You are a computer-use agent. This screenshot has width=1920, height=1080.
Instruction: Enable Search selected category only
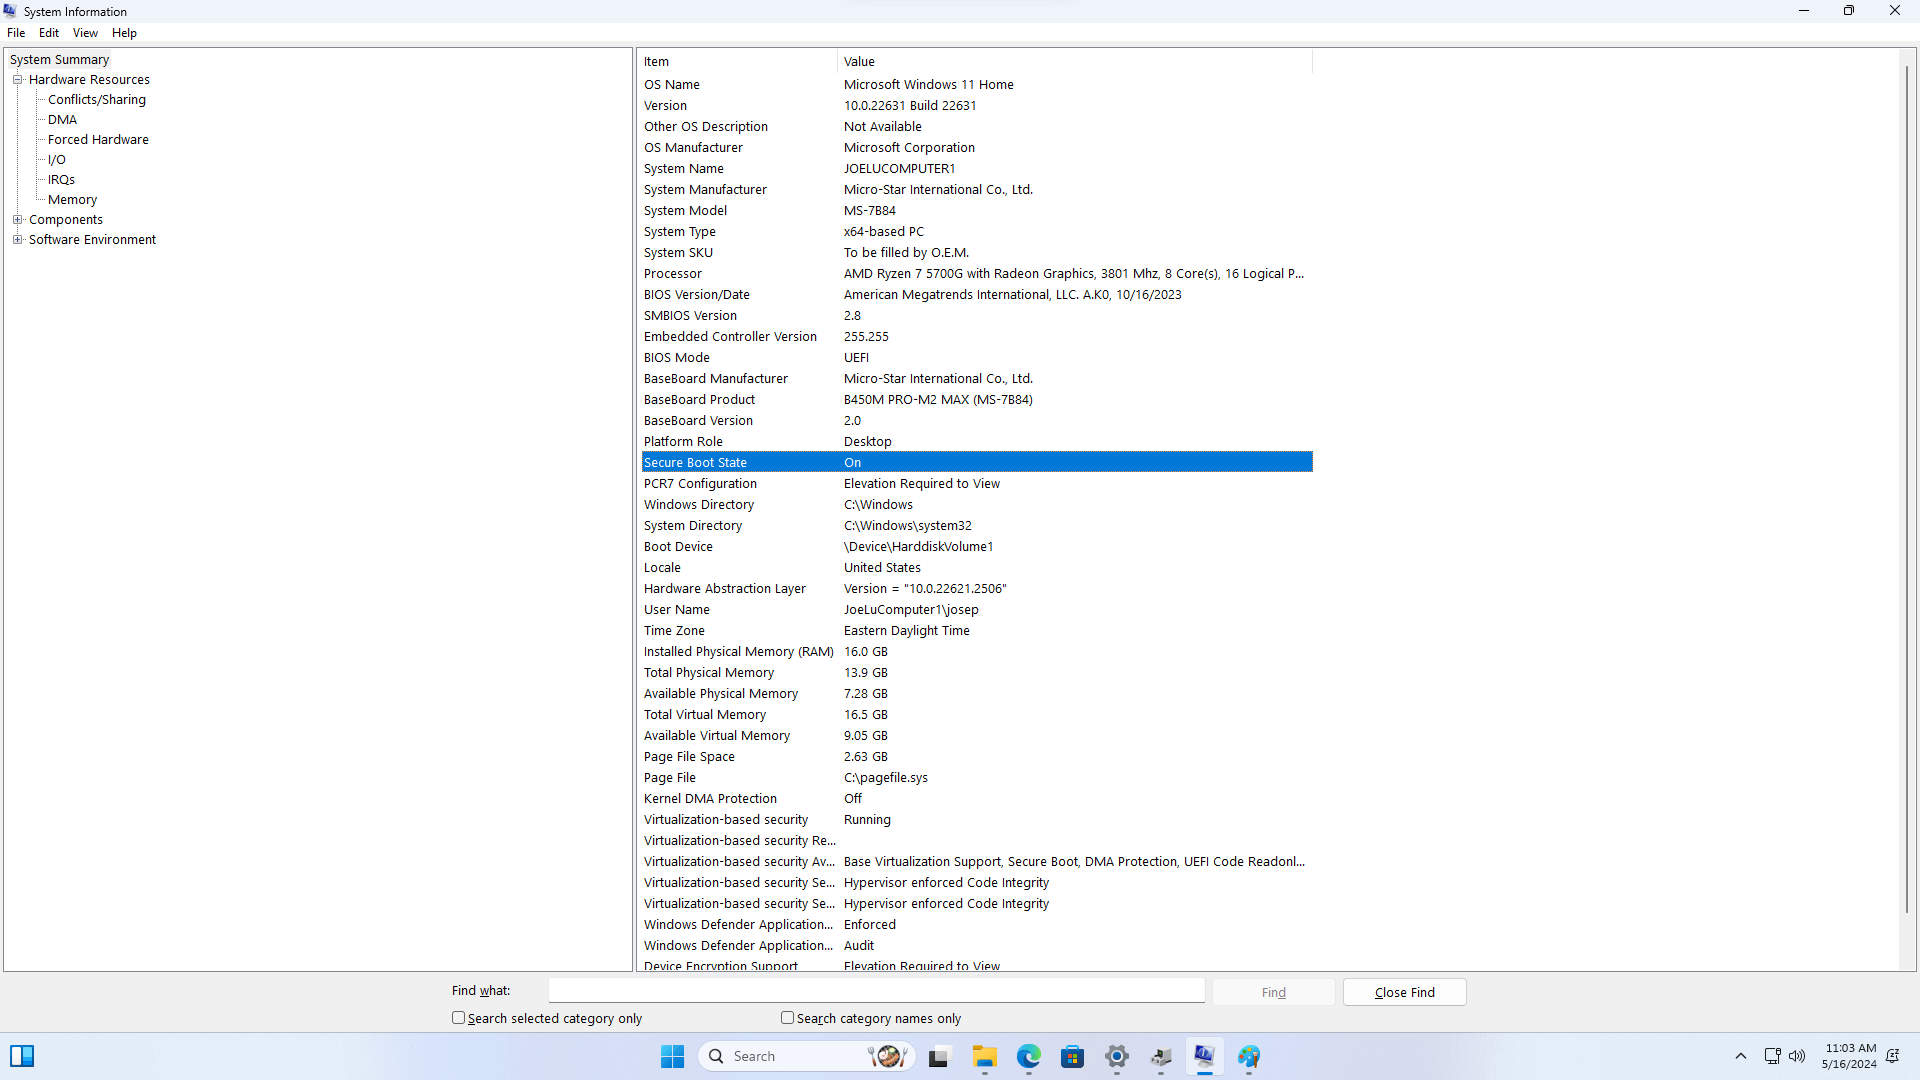(x=459, y=1018)
